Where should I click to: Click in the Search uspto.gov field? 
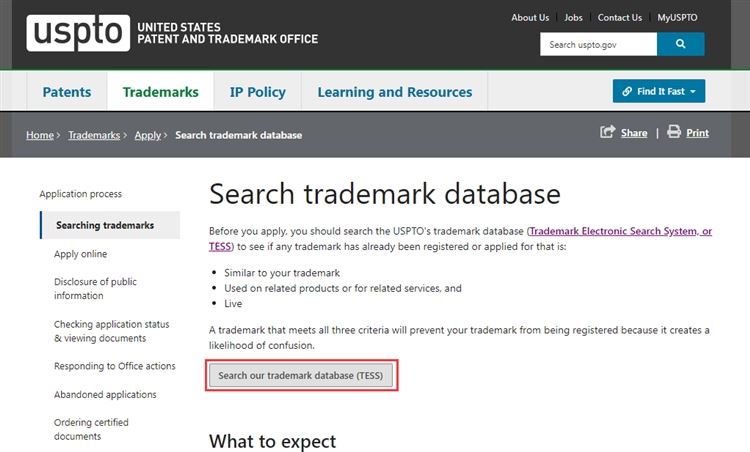(598, 44)
